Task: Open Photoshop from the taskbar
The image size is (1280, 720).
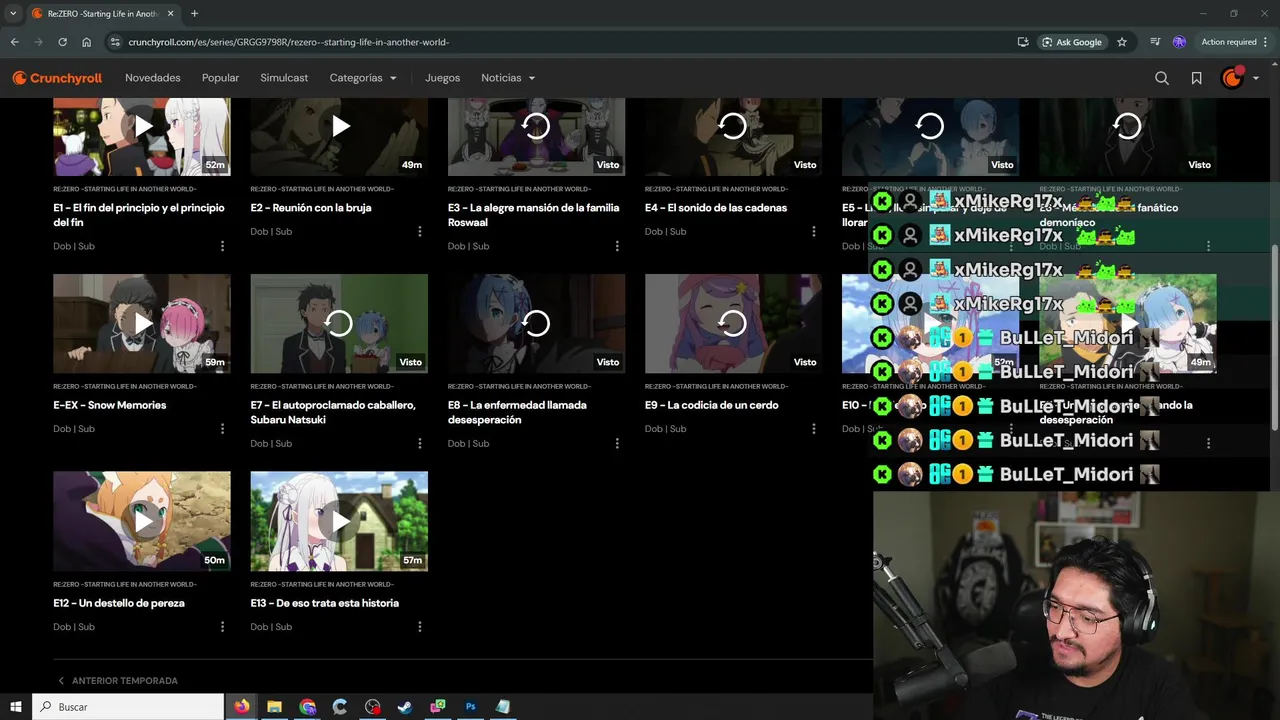Action: pyautogui.click(x=470, y=707)
